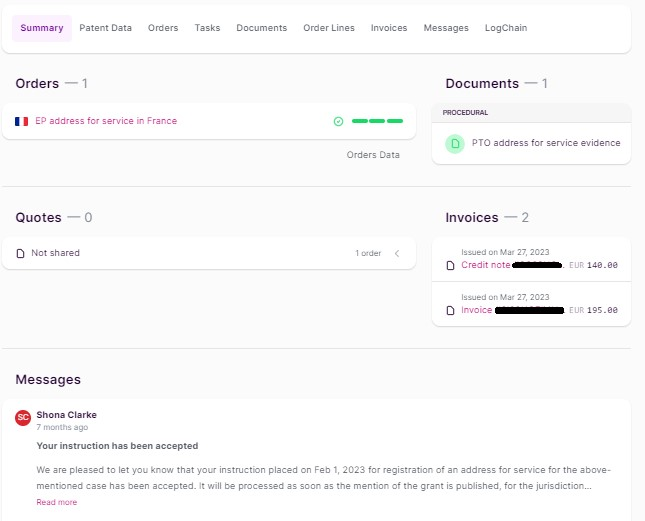Switch to the Patent Data tab

pyautogui.click(x=105, y=28)
